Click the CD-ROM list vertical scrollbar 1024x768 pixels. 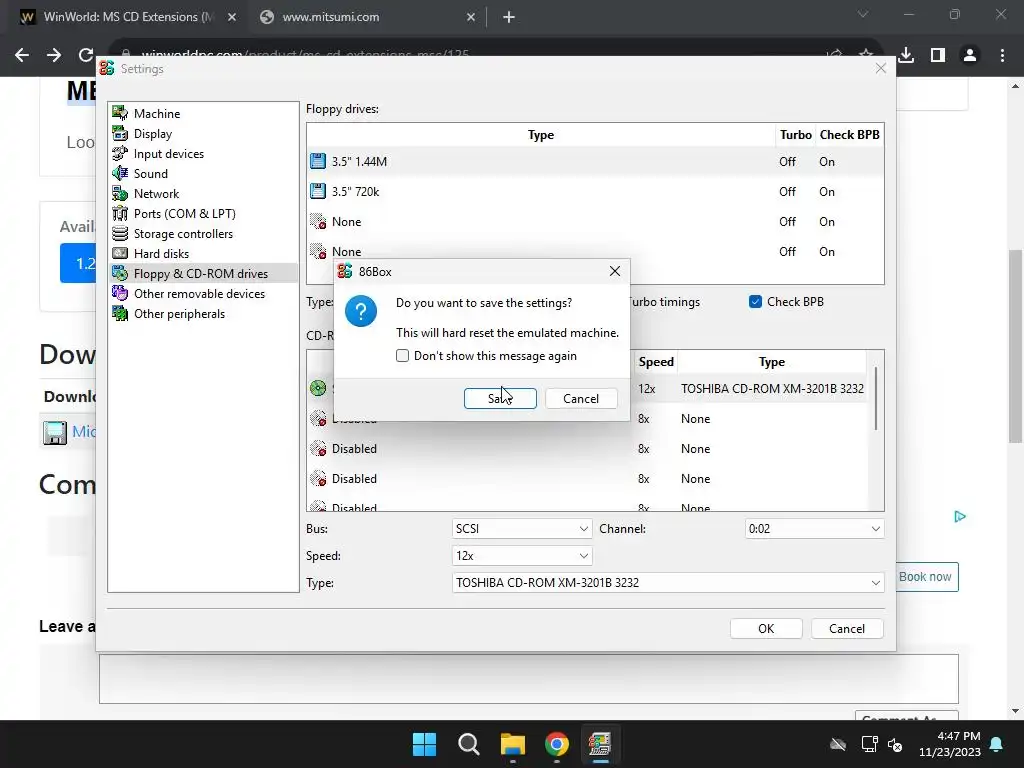click(x=876, y=399)
